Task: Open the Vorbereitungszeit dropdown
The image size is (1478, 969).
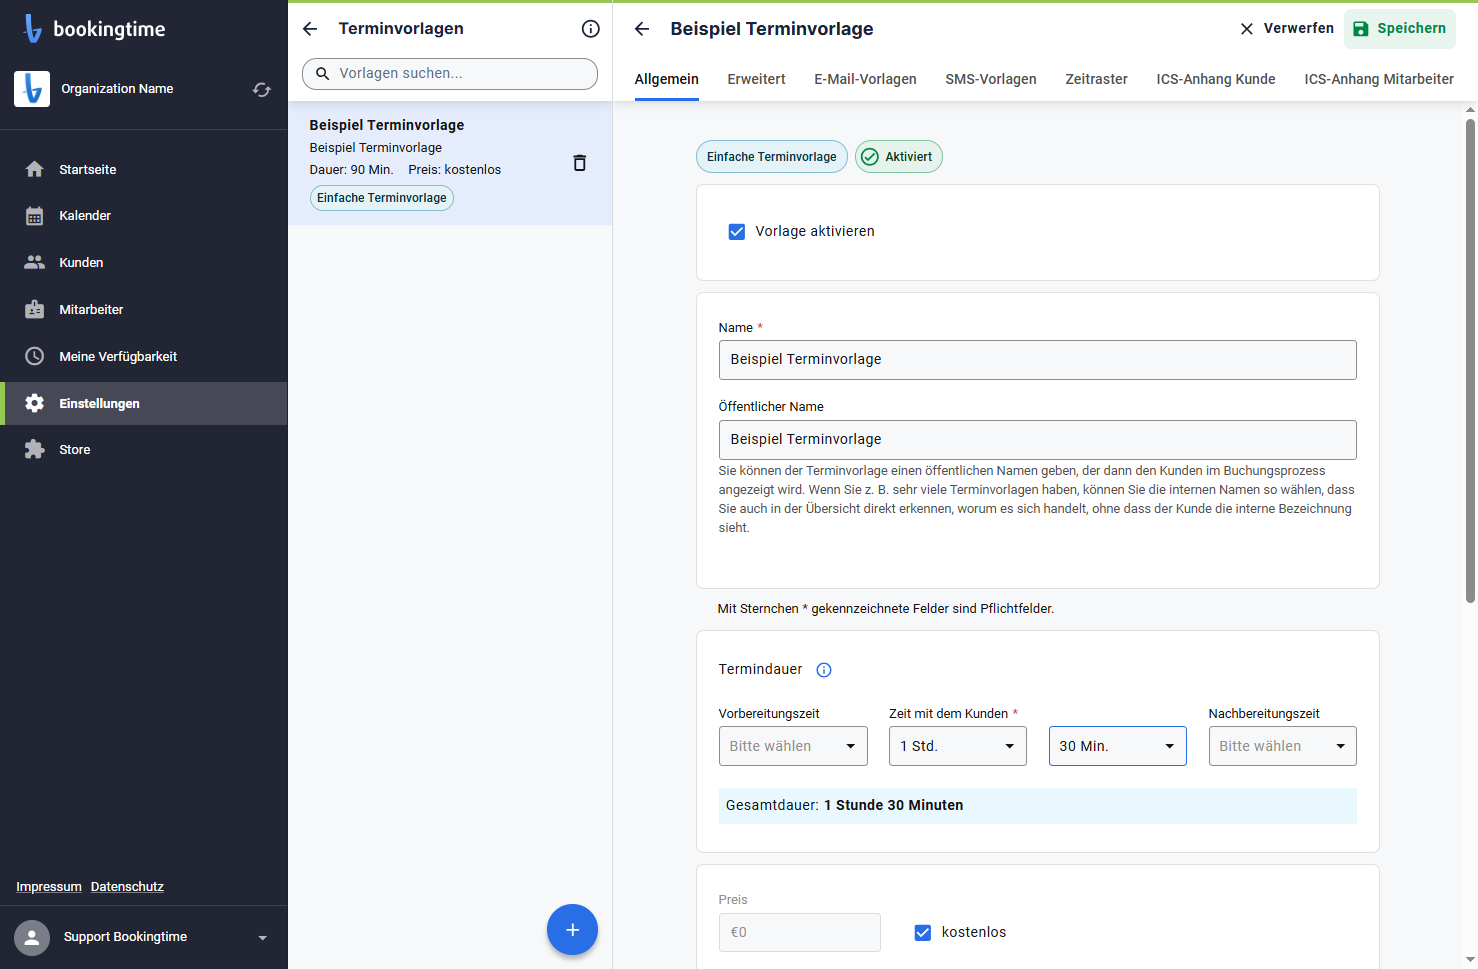Action: 793,746
